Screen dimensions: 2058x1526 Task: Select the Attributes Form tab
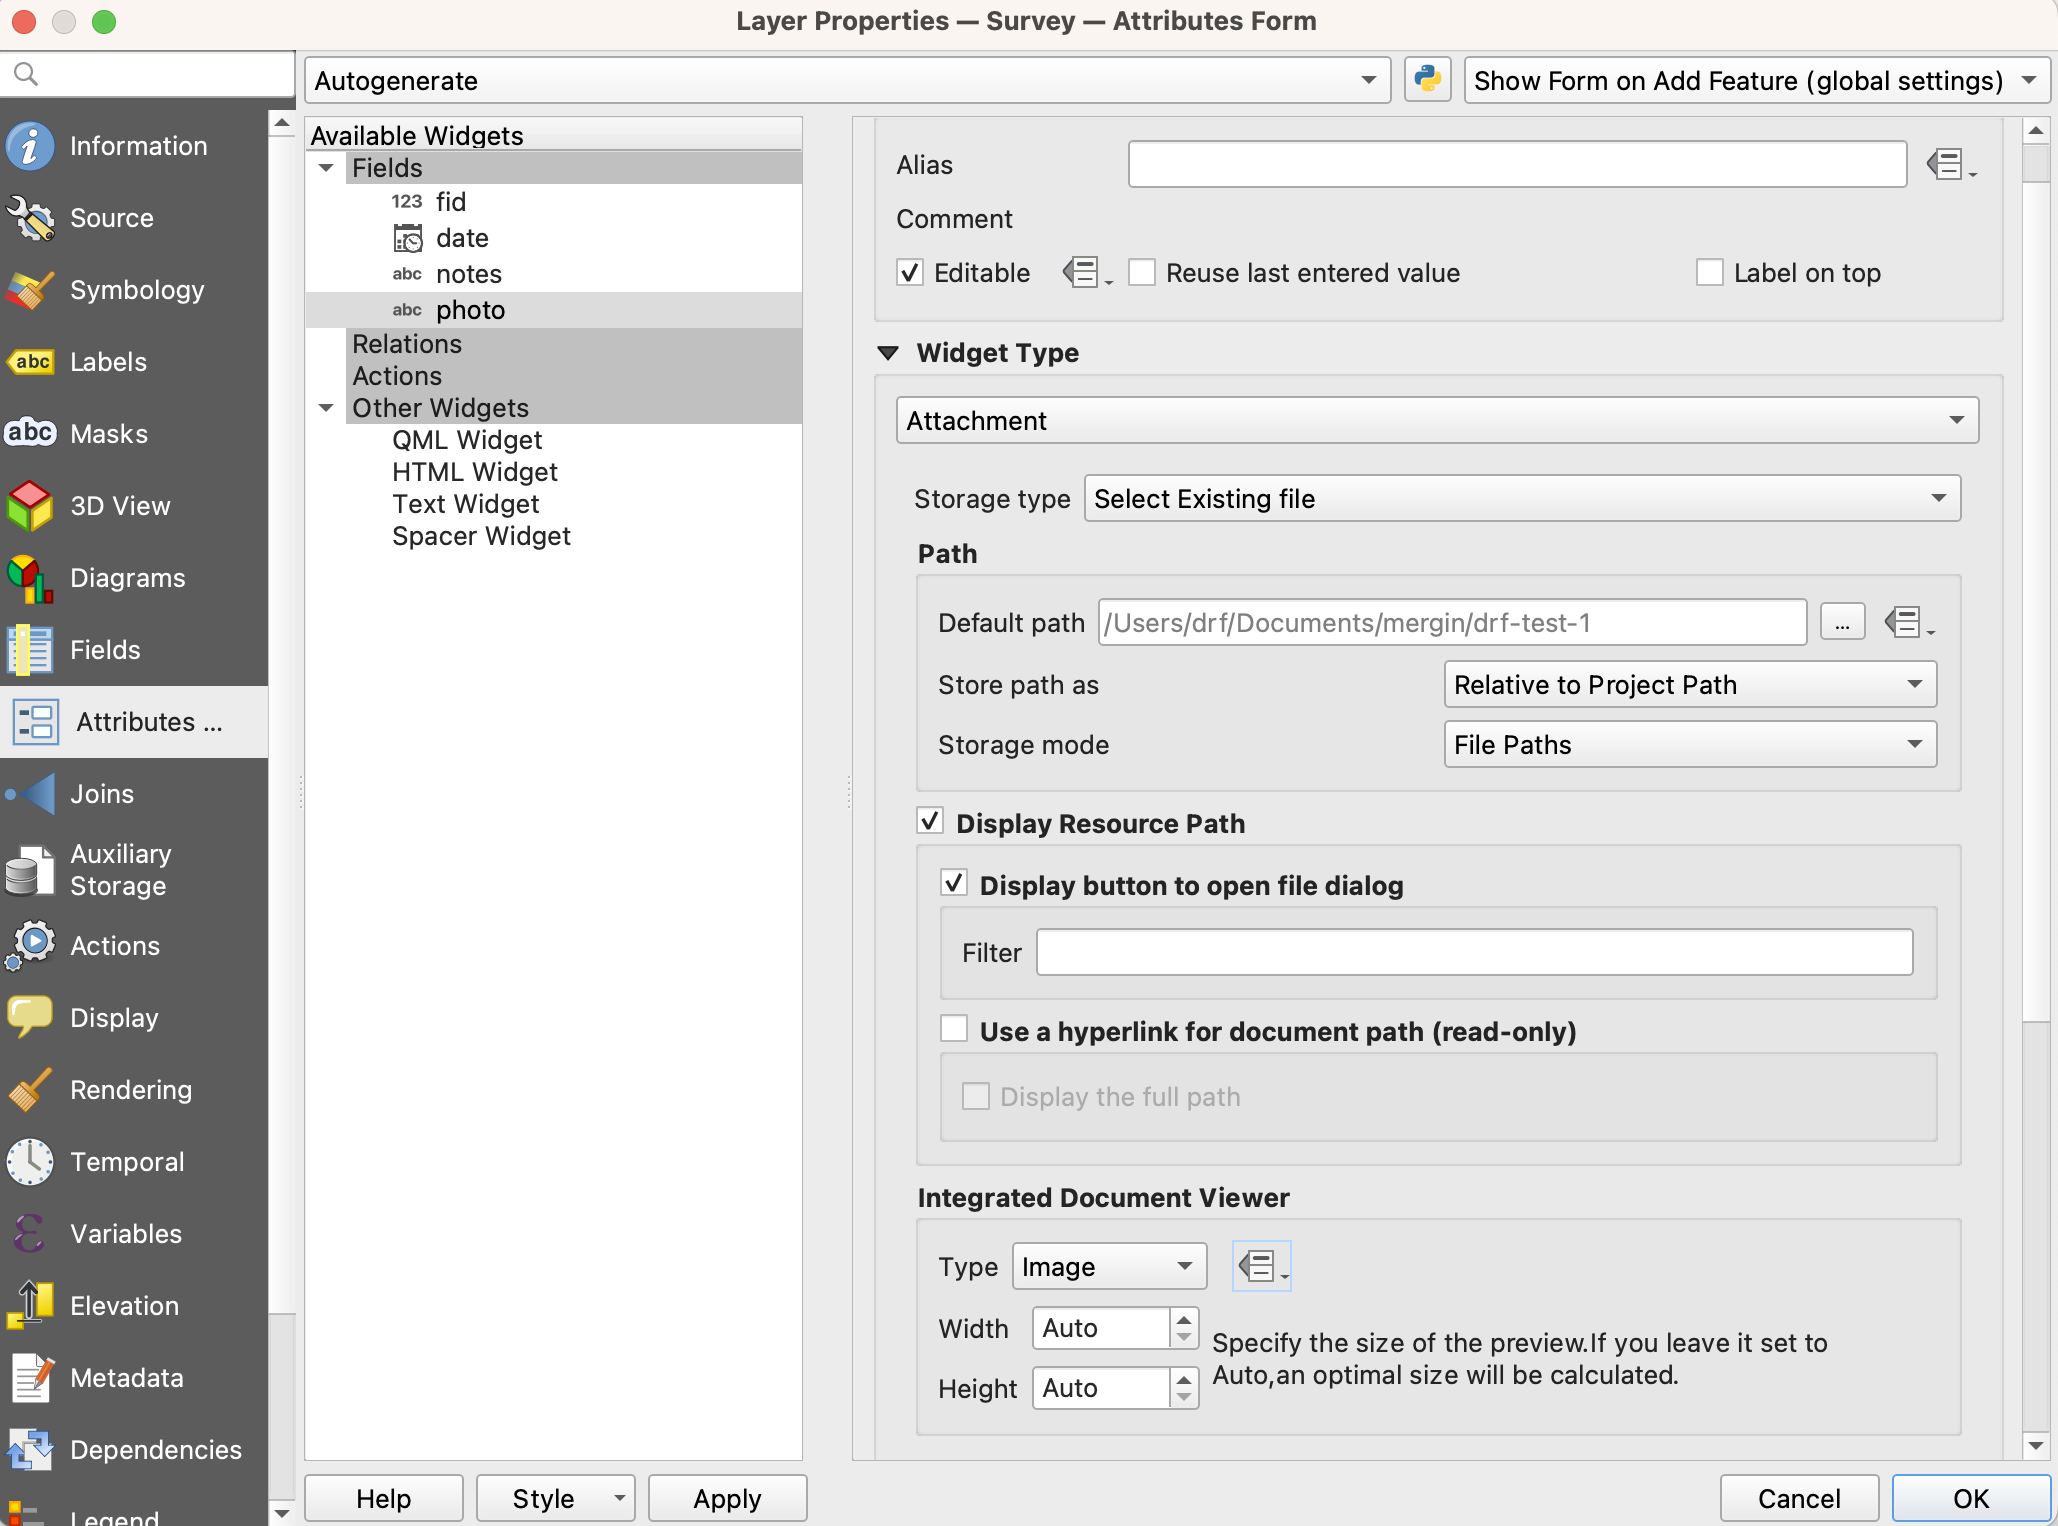click(134, 722)
